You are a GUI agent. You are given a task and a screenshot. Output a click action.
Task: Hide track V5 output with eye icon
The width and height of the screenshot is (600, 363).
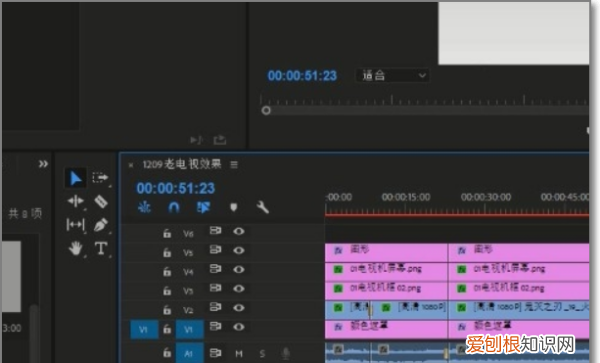239,250
